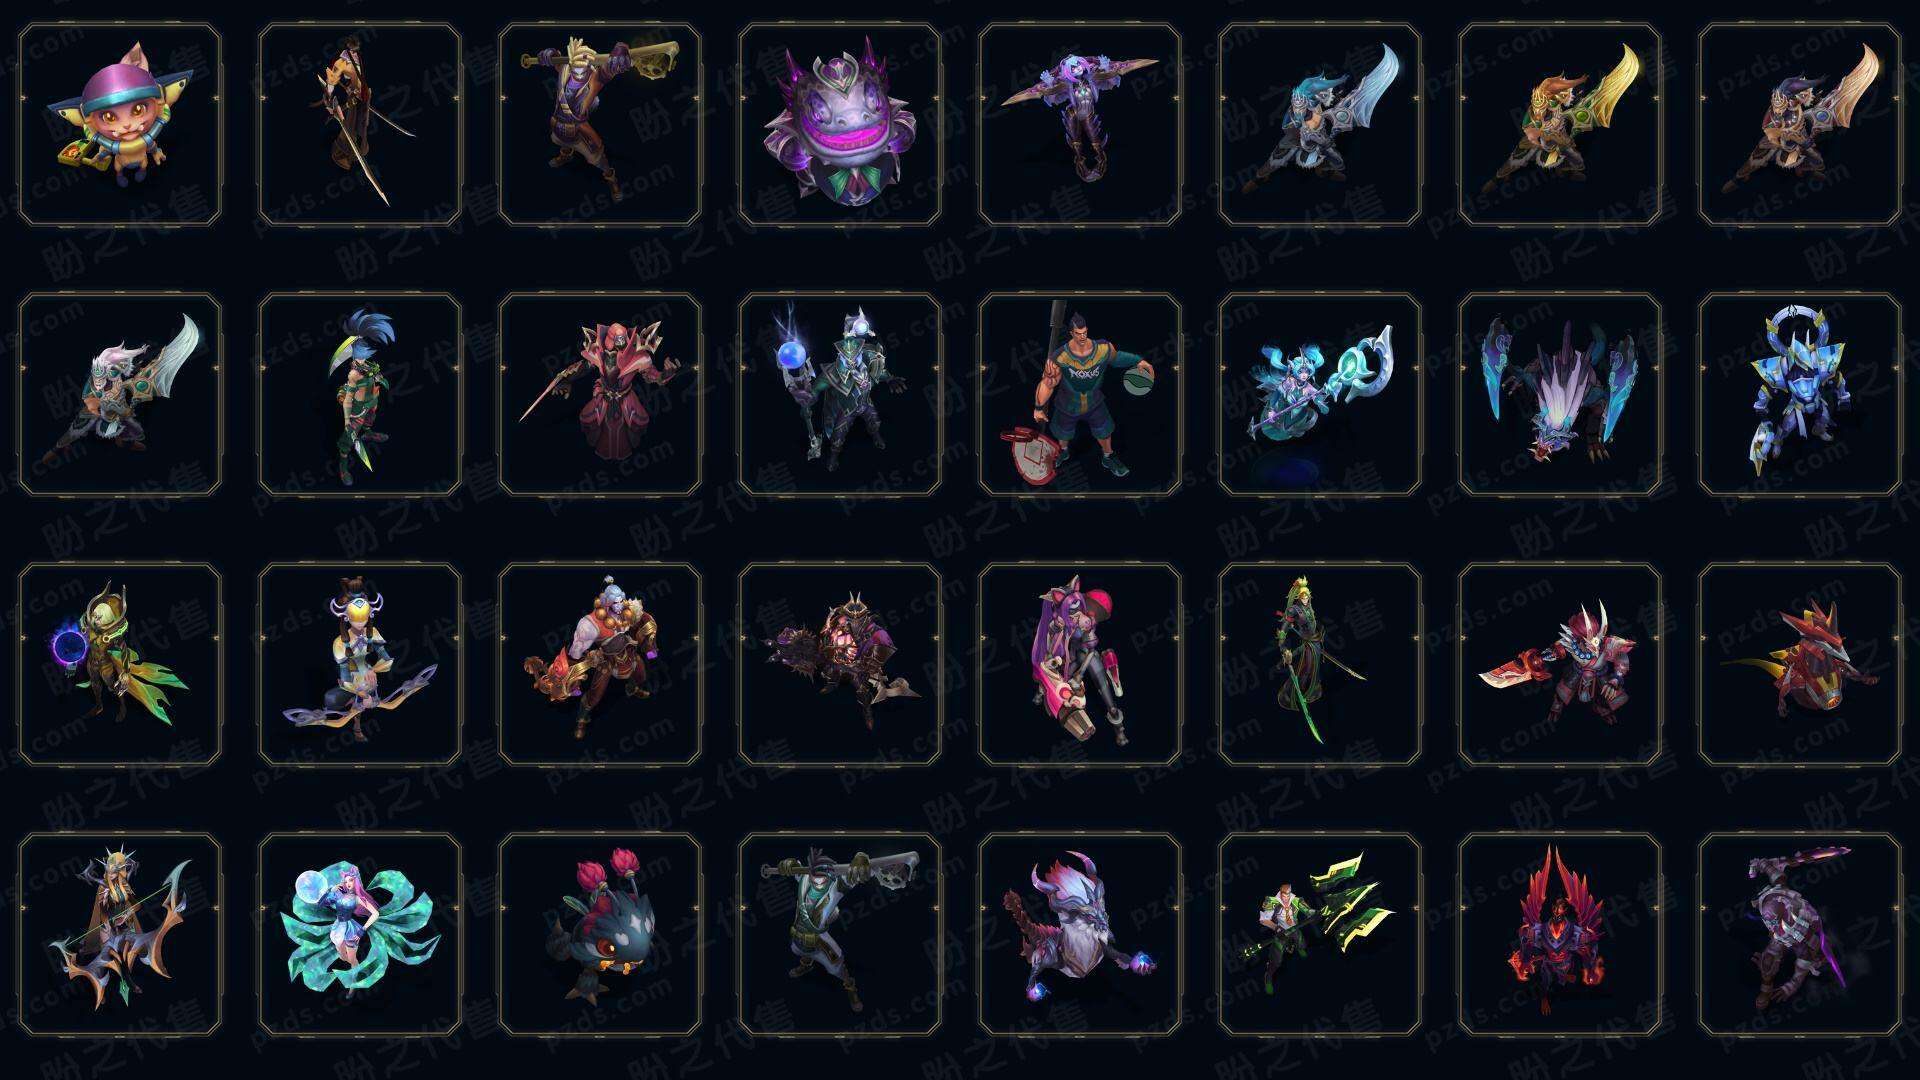Pick the girl with teal crystal tails
1920x1080 pixels.
pos(360,934)
